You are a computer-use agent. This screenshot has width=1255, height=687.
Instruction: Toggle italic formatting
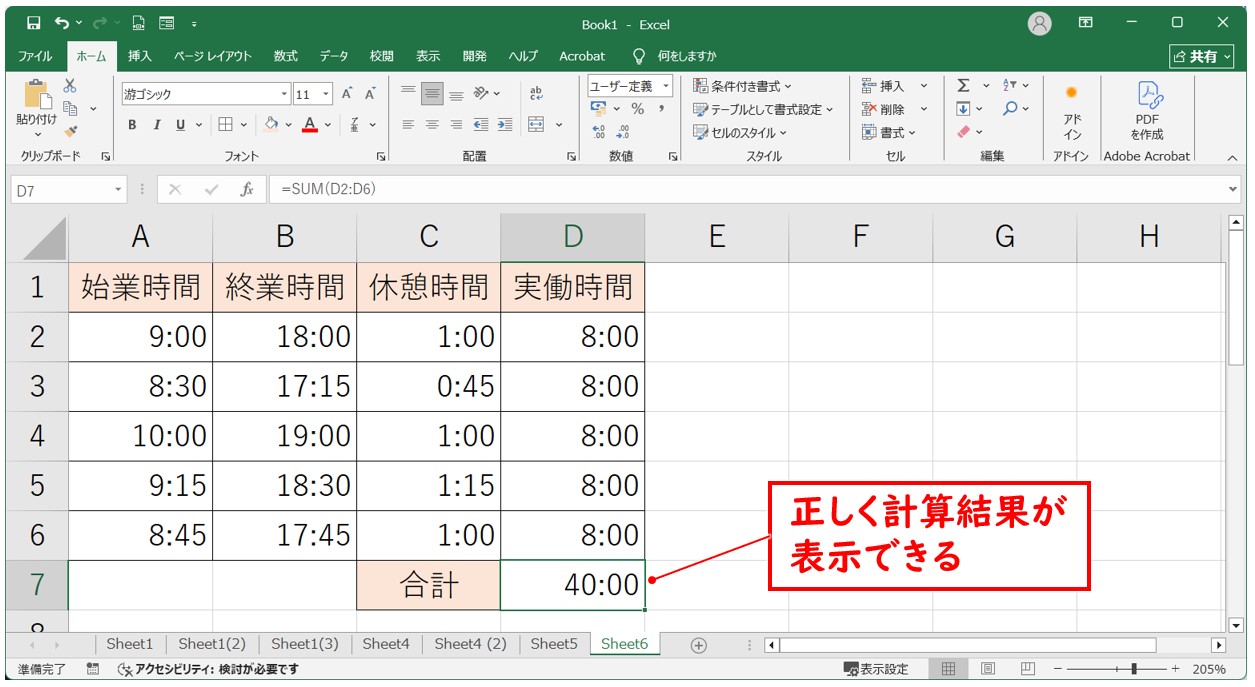[x=156, y=125]
